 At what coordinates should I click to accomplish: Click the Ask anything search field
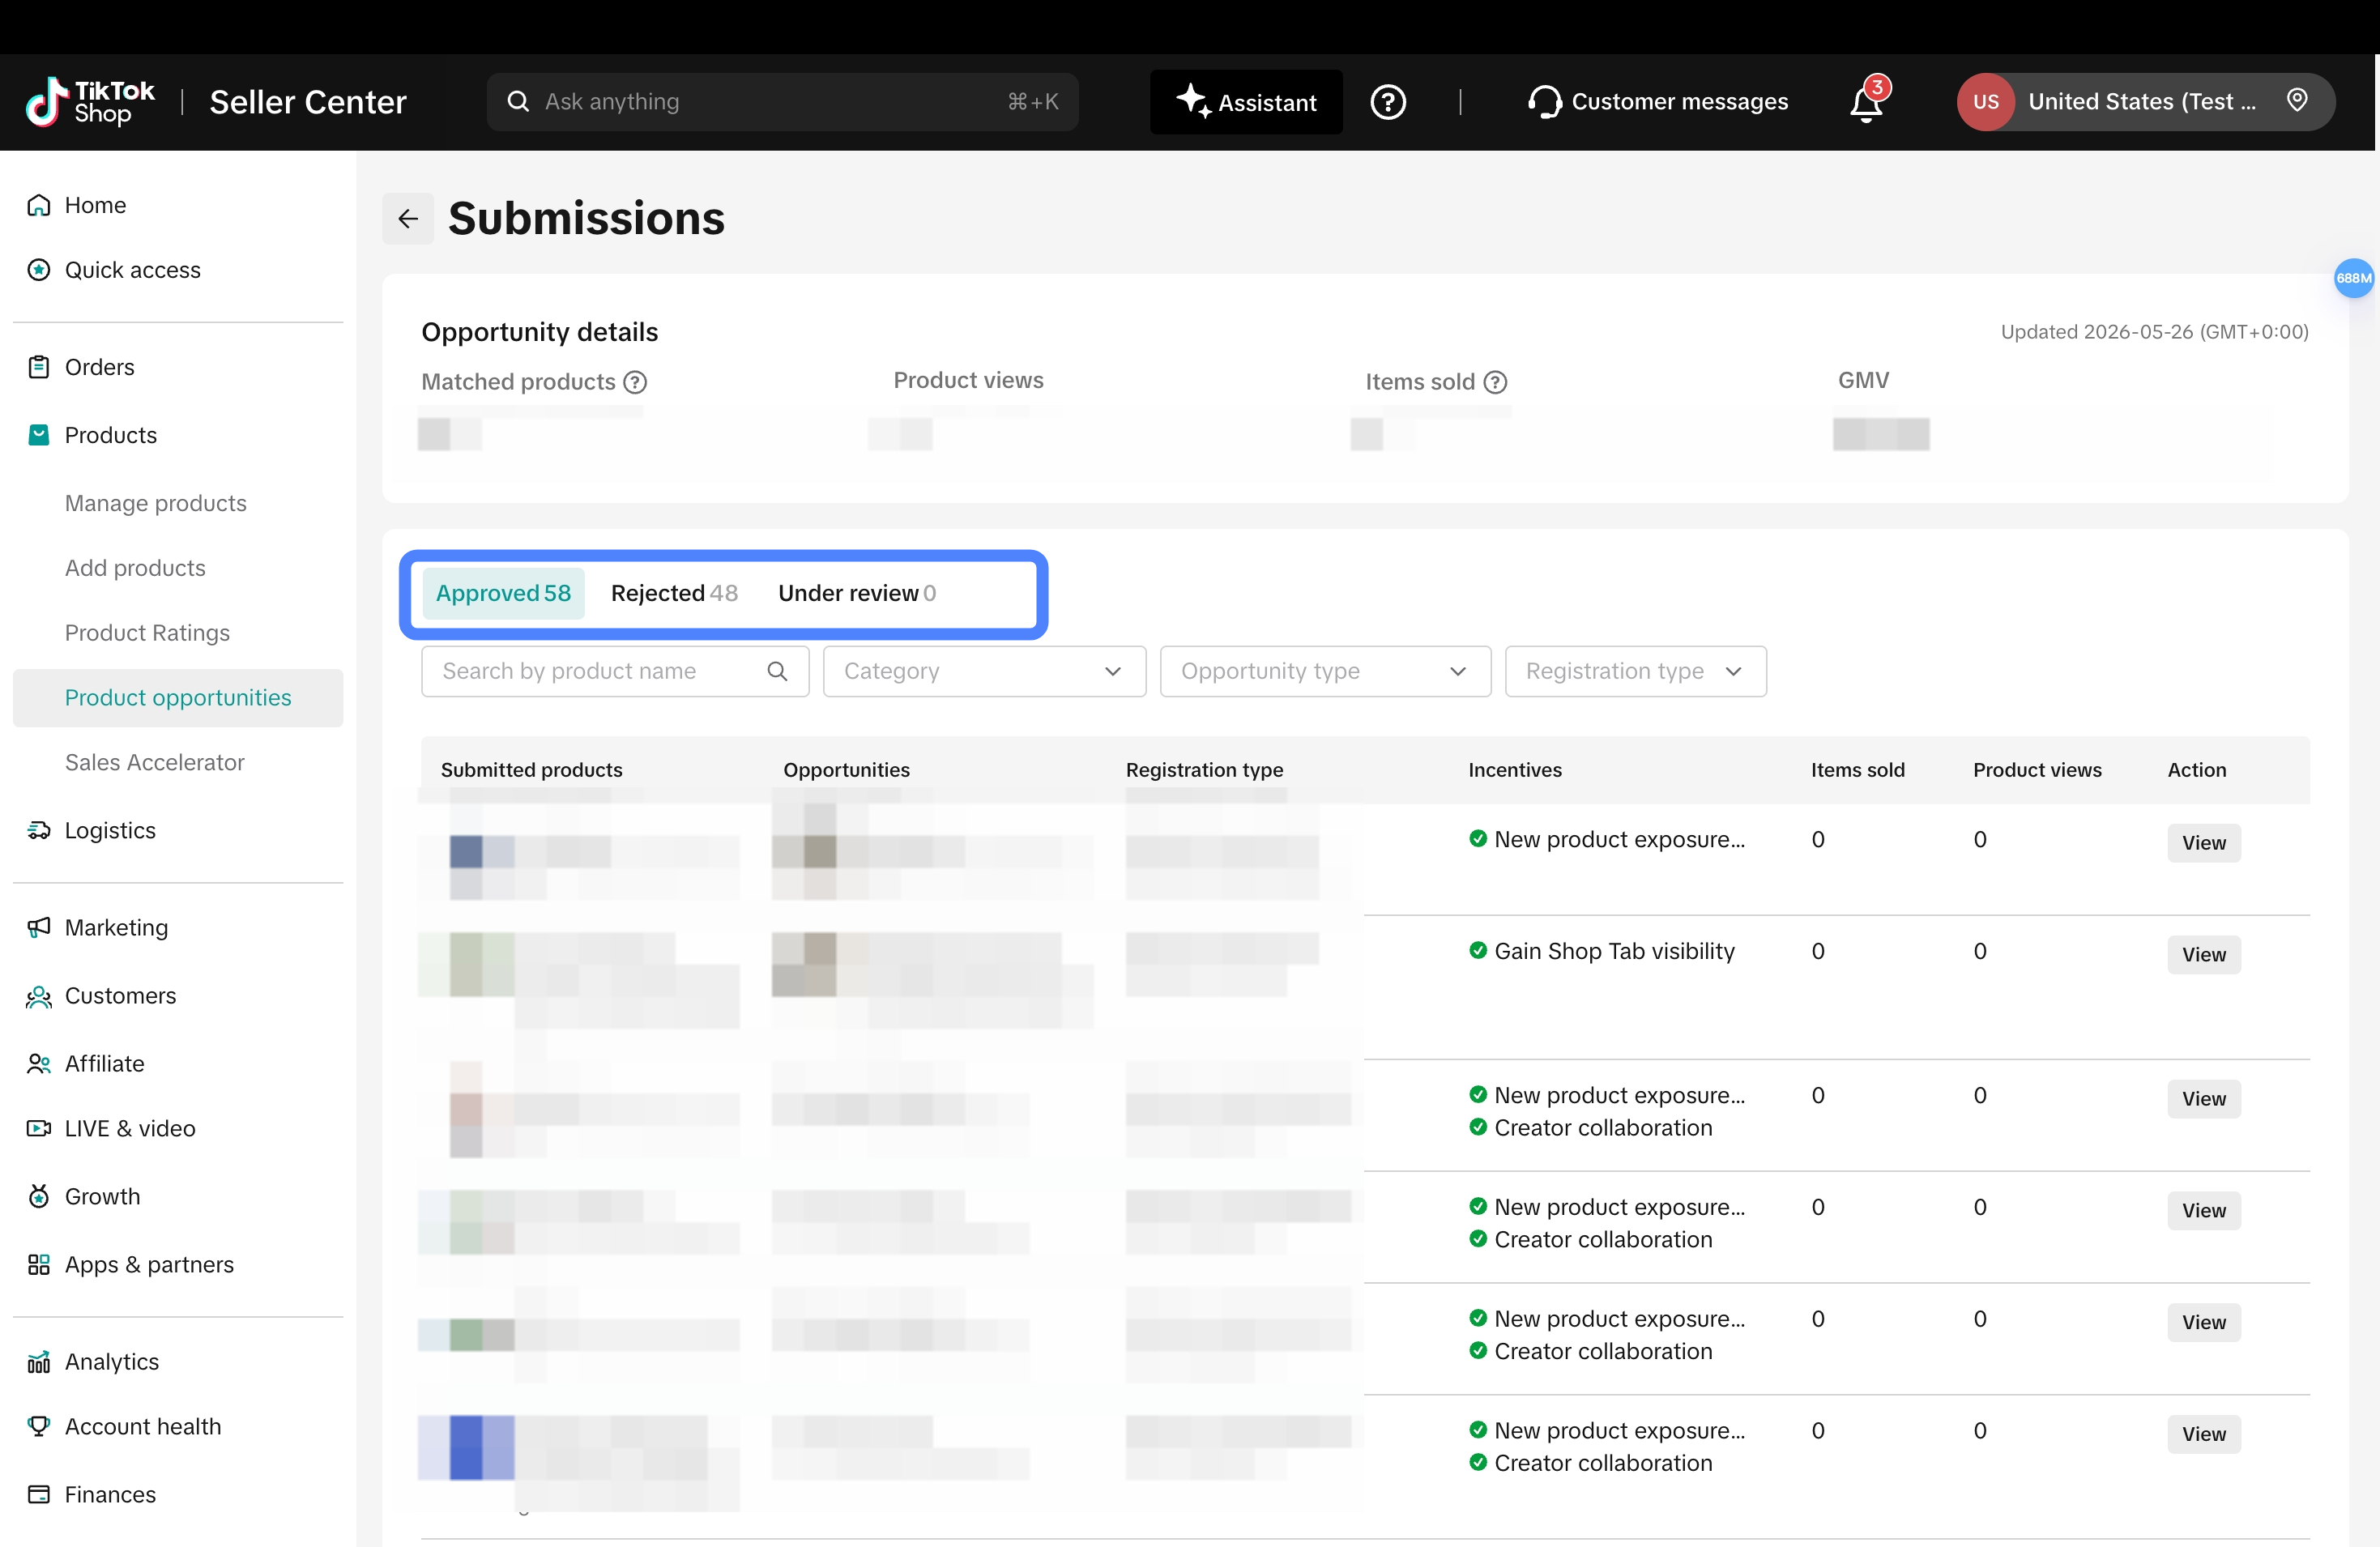click(782, 102)
